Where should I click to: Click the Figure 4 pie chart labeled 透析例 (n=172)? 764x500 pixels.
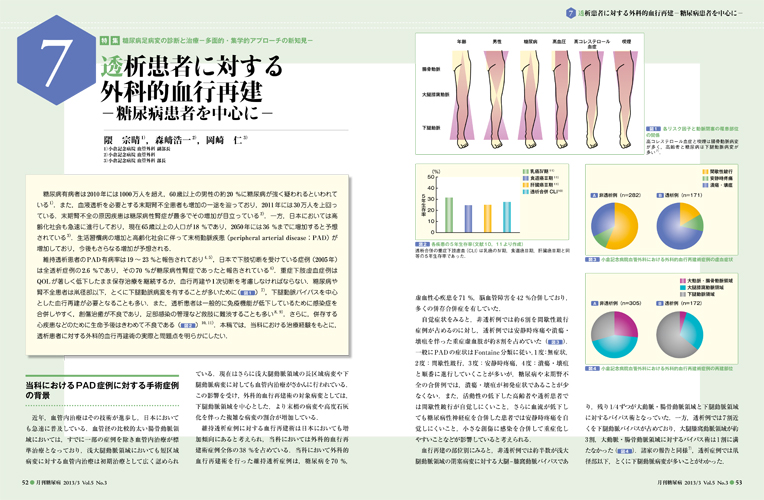click(x=680, y=334)
